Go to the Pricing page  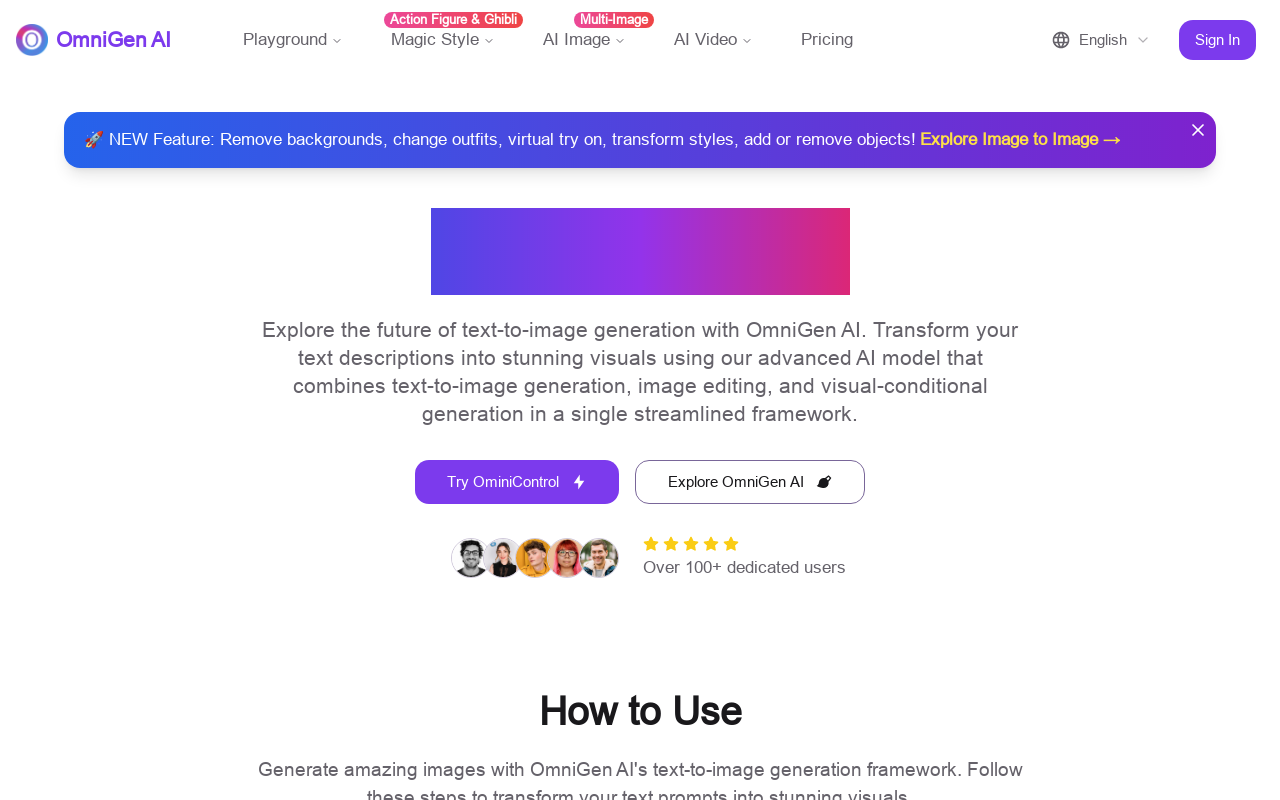point(827,40)
